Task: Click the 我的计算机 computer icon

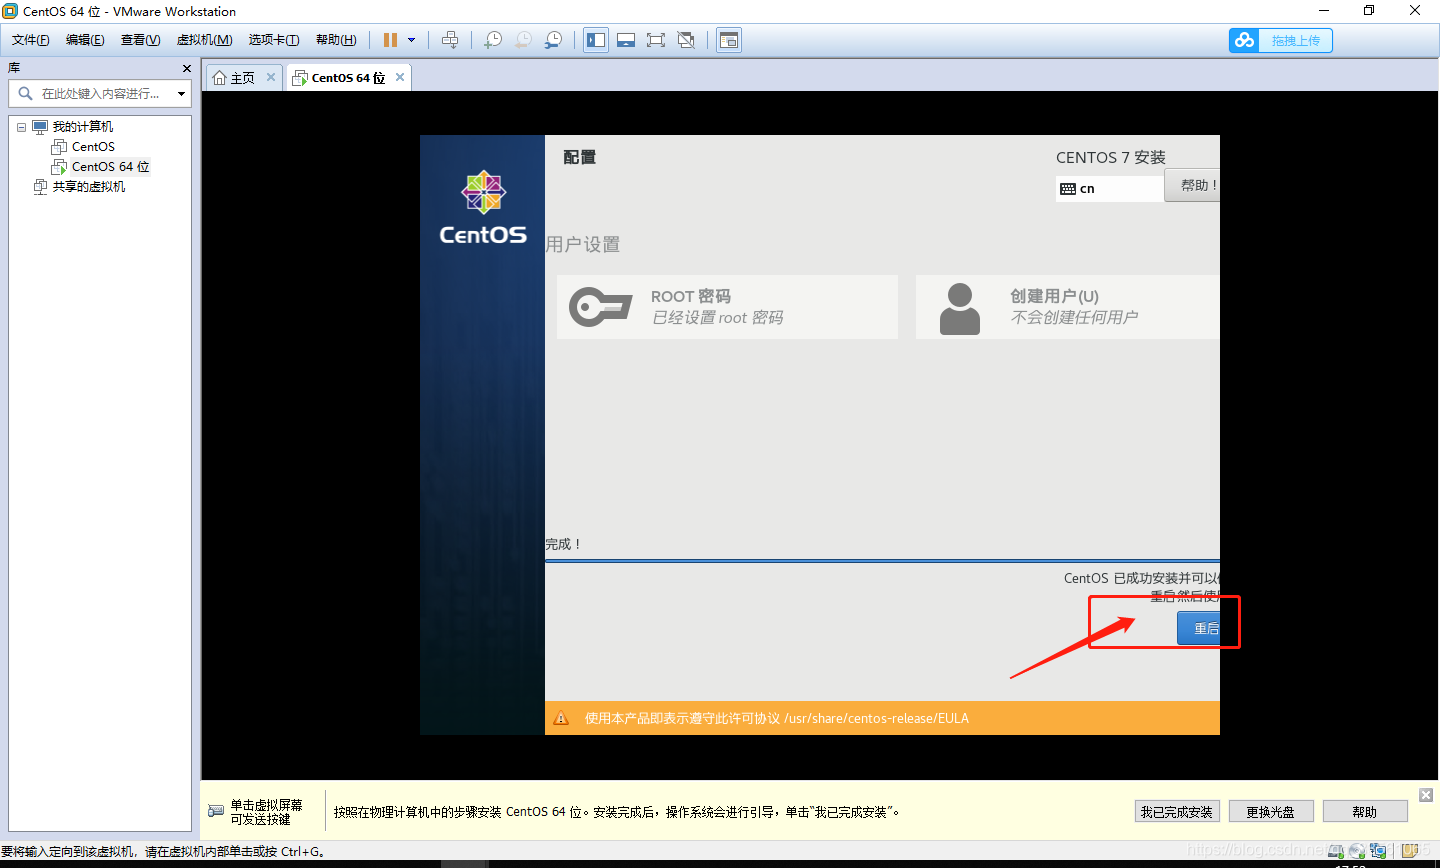Action: (x=40, y=127)
